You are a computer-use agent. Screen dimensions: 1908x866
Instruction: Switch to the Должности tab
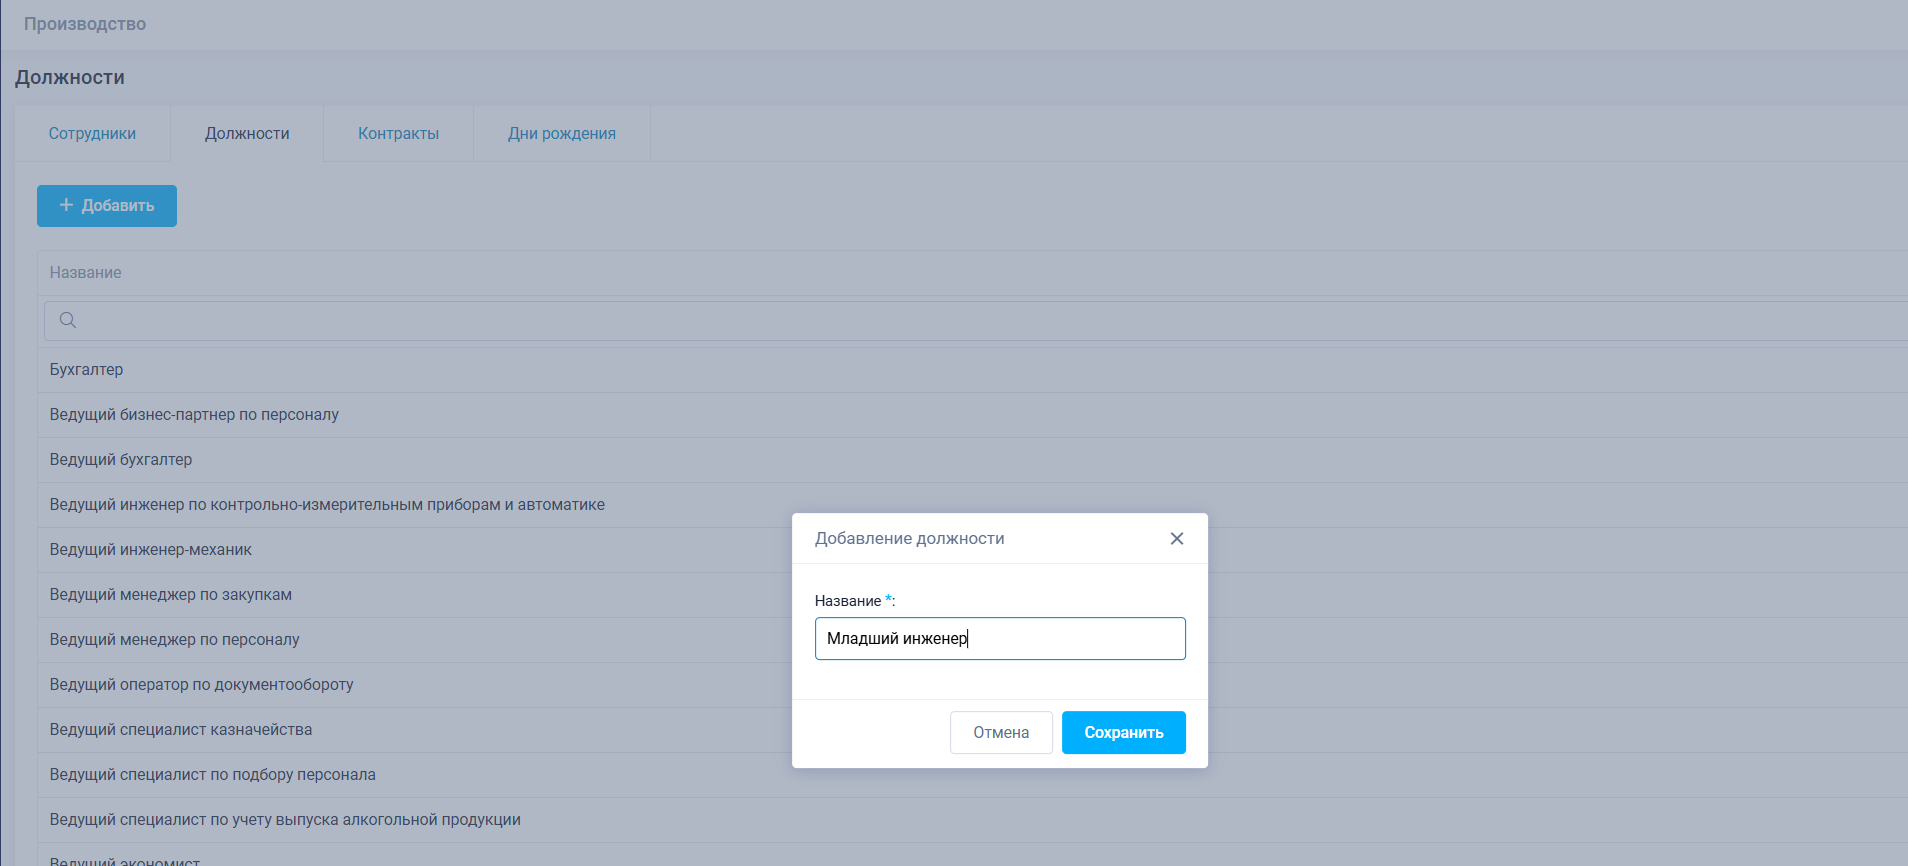pos(247,133)
